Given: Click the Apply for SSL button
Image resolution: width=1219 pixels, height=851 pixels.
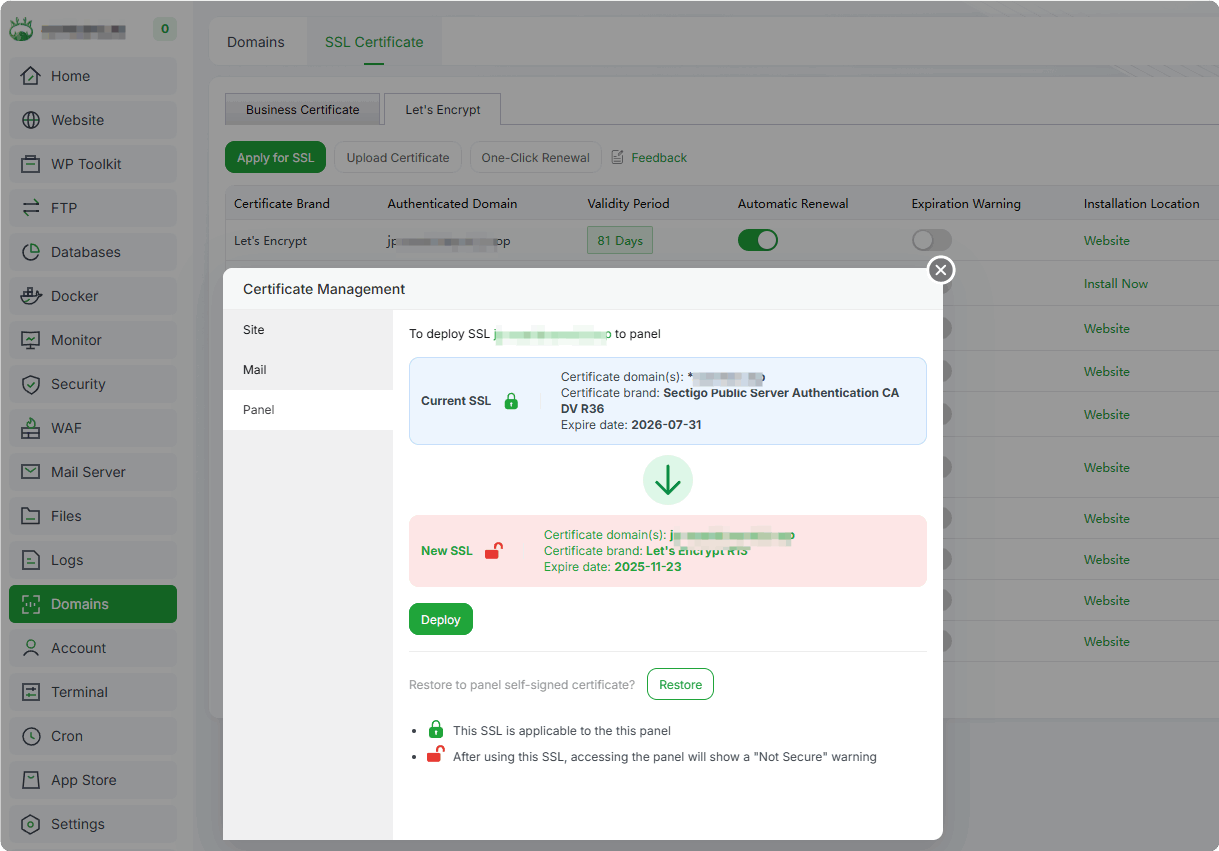Looking at the screenshot, I should 275,158.
